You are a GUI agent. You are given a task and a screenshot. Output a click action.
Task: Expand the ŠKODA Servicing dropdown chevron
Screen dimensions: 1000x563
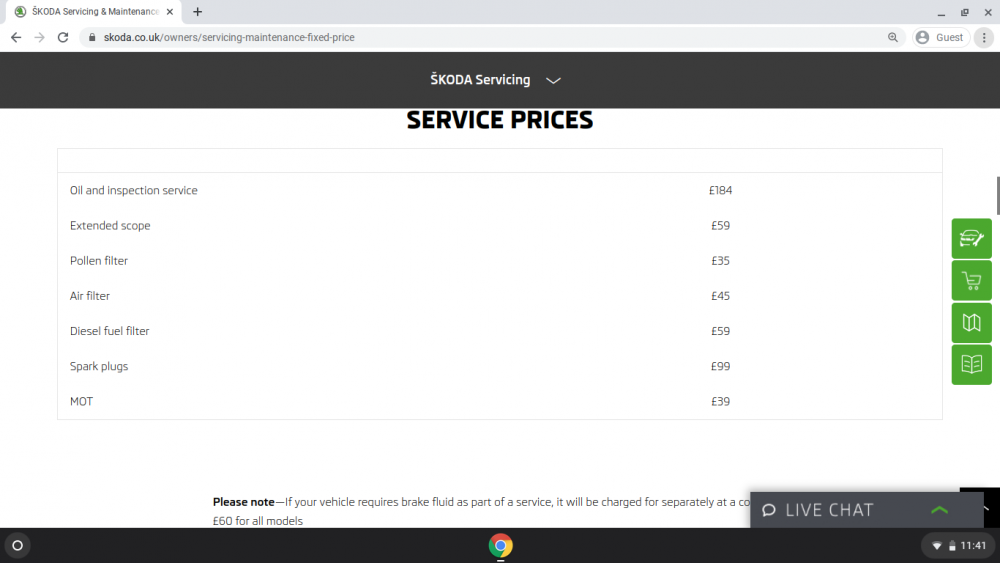[553, 80]
